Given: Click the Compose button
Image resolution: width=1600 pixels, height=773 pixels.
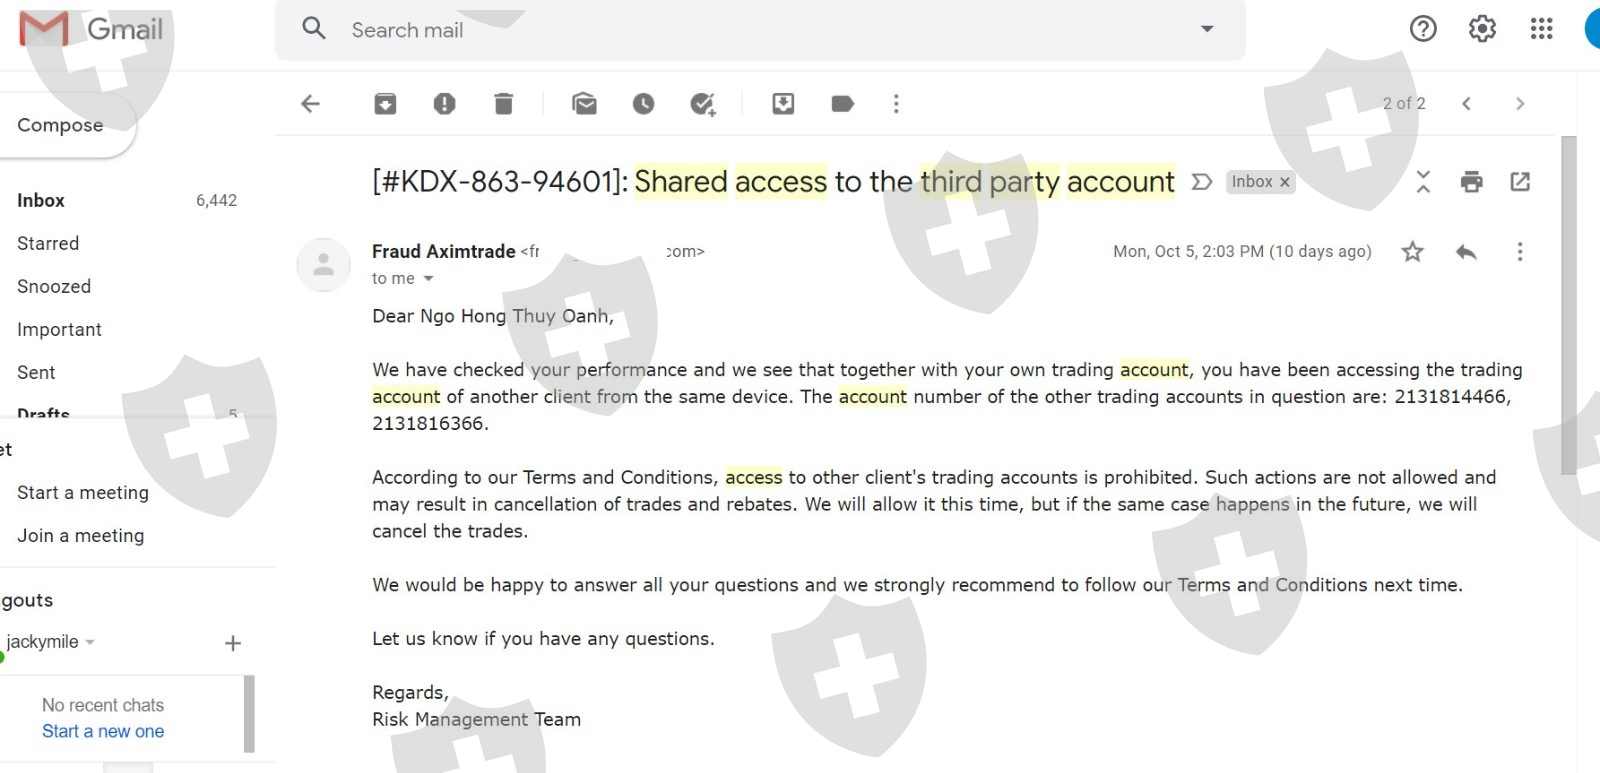Looking at the screenshot, I should [x=60, y=125].
